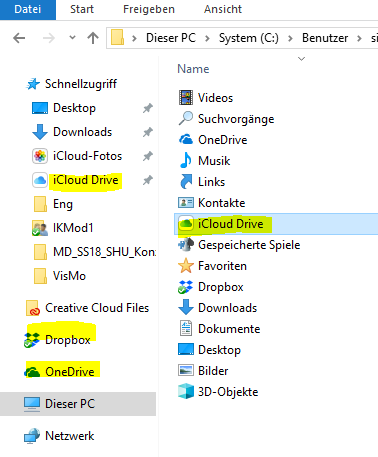Click the Kontakte card icon
Image resolution: width=378 pixels, height=457 pixels.
pos(186,202)
